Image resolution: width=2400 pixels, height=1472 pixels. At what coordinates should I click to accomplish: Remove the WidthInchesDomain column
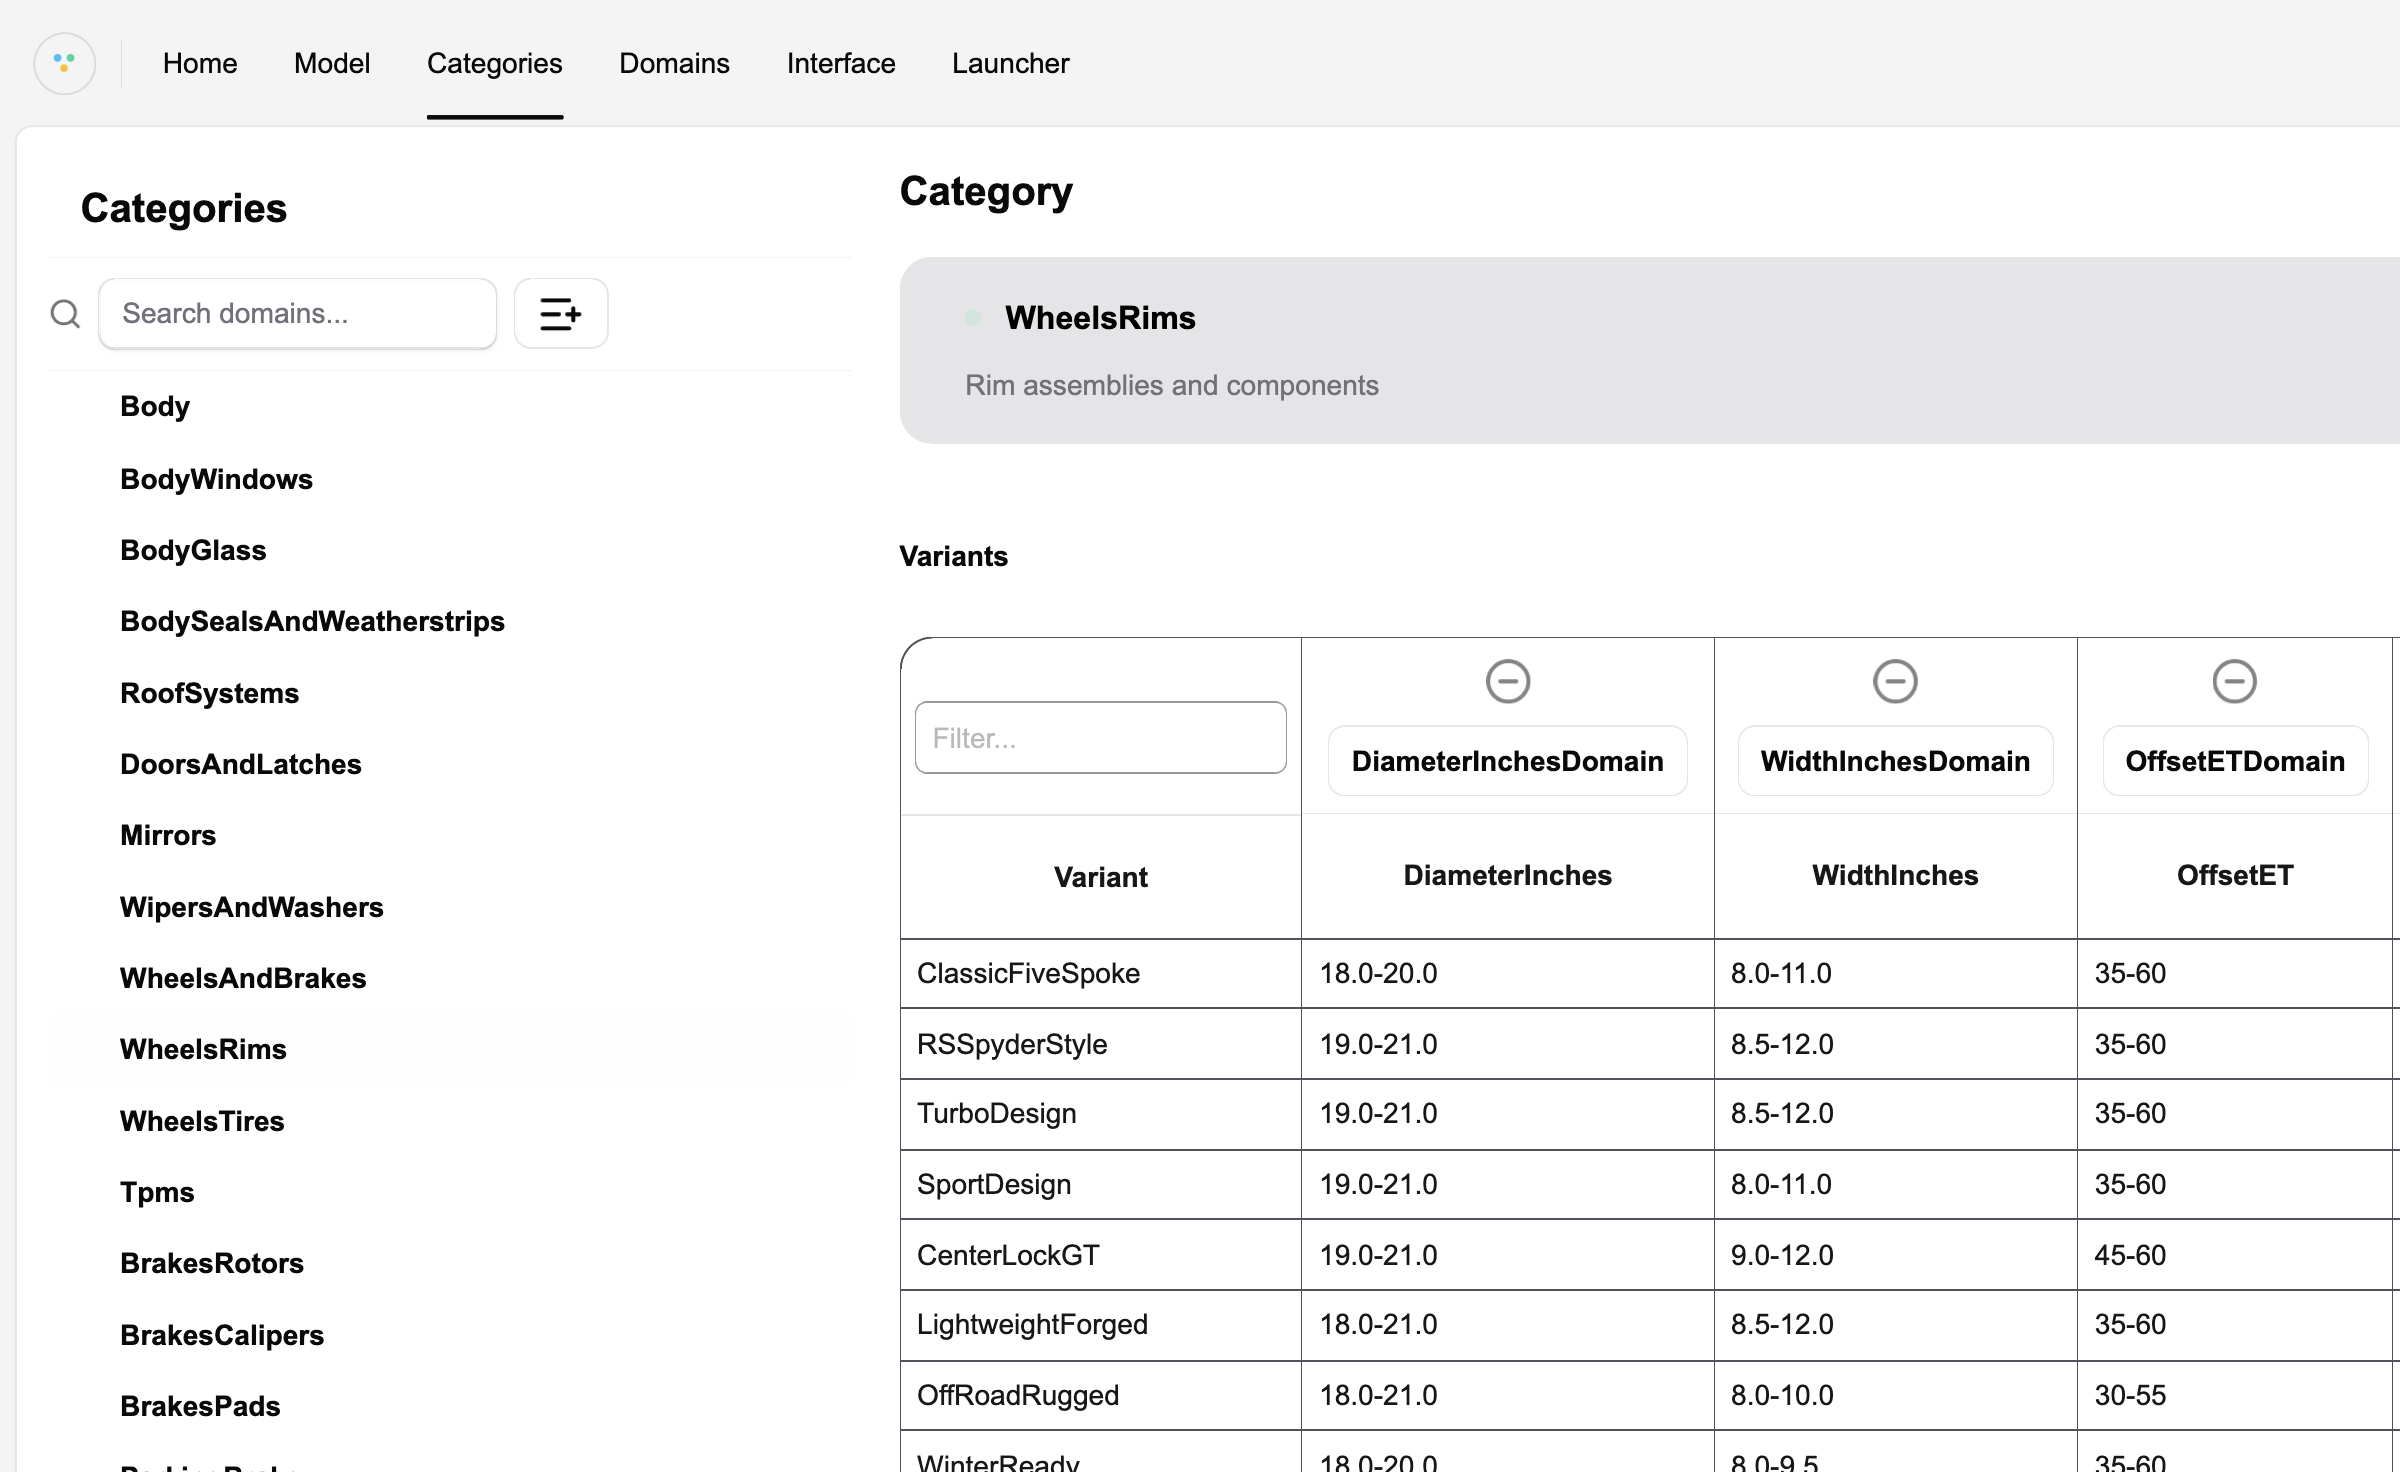pyautogui.click(x=1894, y=681)
